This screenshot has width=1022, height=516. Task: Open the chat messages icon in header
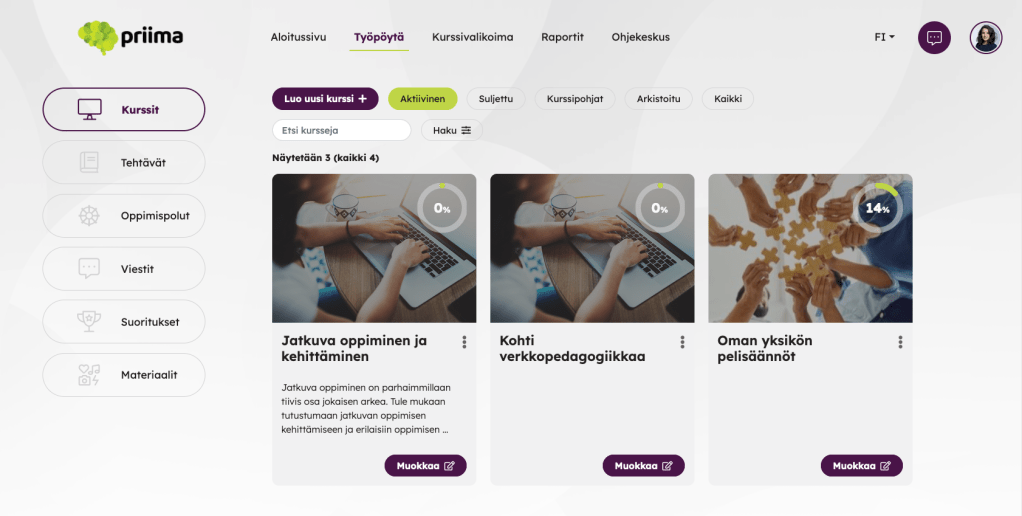point(934,38)
